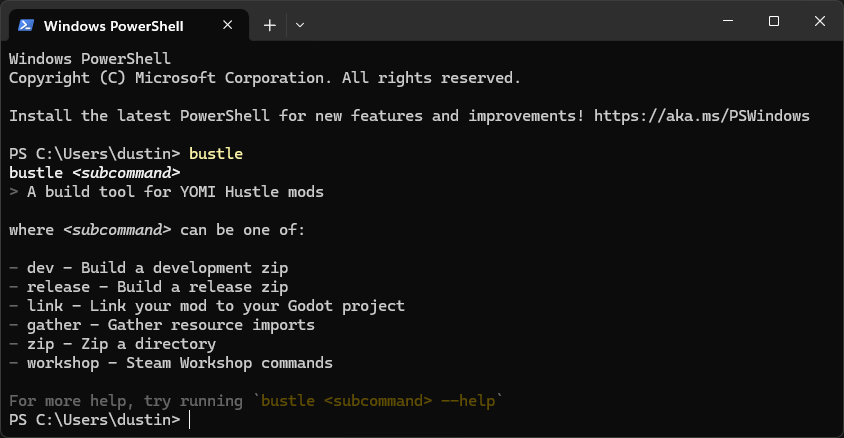Viewport: 844px width, 438px height.
Task: Click the active prompt cursor on the last line
Action: tap(189, 420)
